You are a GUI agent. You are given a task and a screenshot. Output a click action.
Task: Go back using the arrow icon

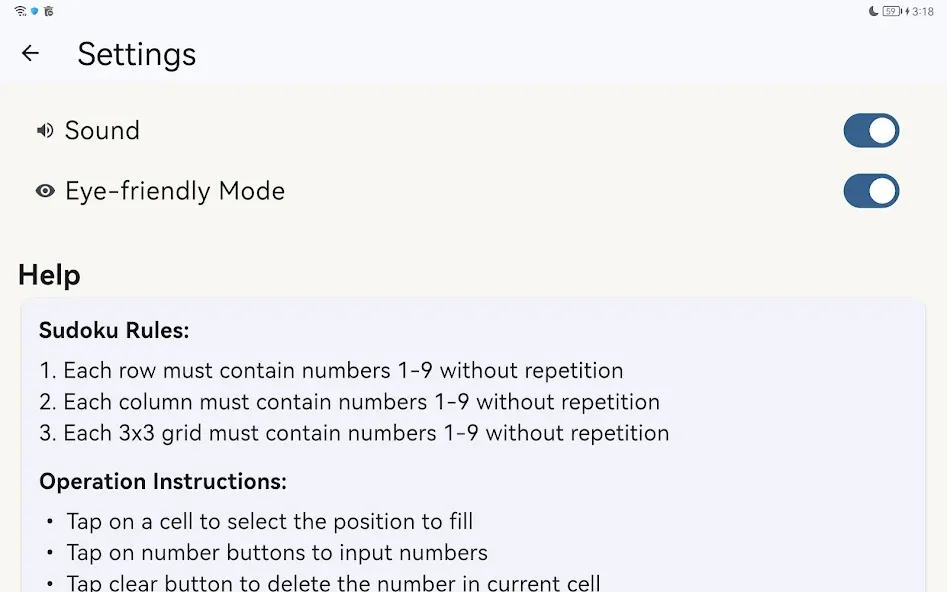(x=30, y=53)
